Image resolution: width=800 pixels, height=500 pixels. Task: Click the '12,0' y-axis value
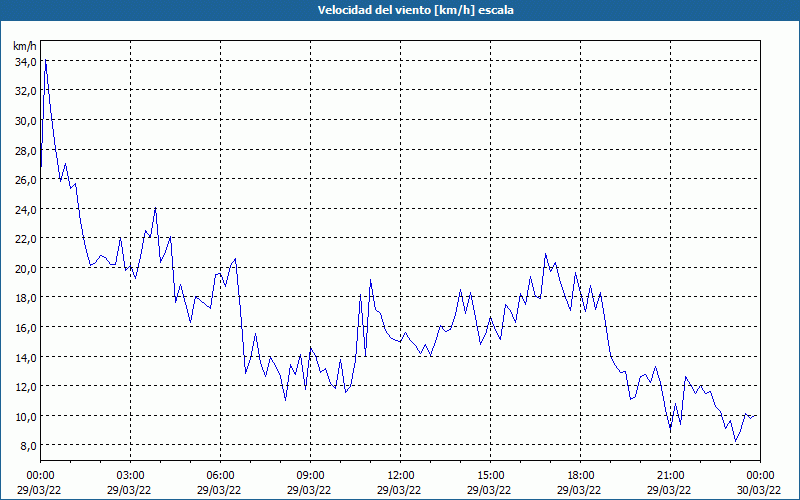[x=26, y=386]
